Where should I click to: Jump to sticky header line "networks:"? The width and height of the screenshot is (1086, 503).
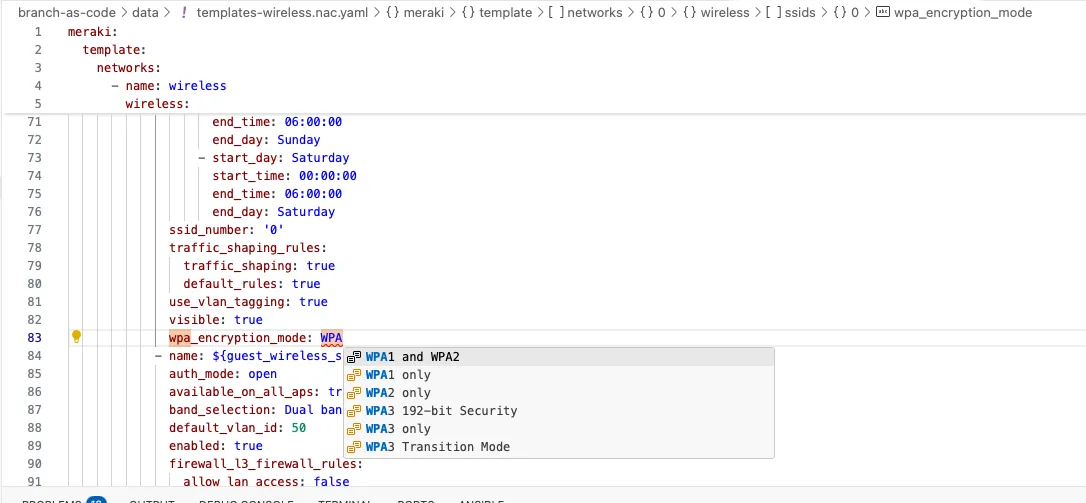tap(128, 68)
